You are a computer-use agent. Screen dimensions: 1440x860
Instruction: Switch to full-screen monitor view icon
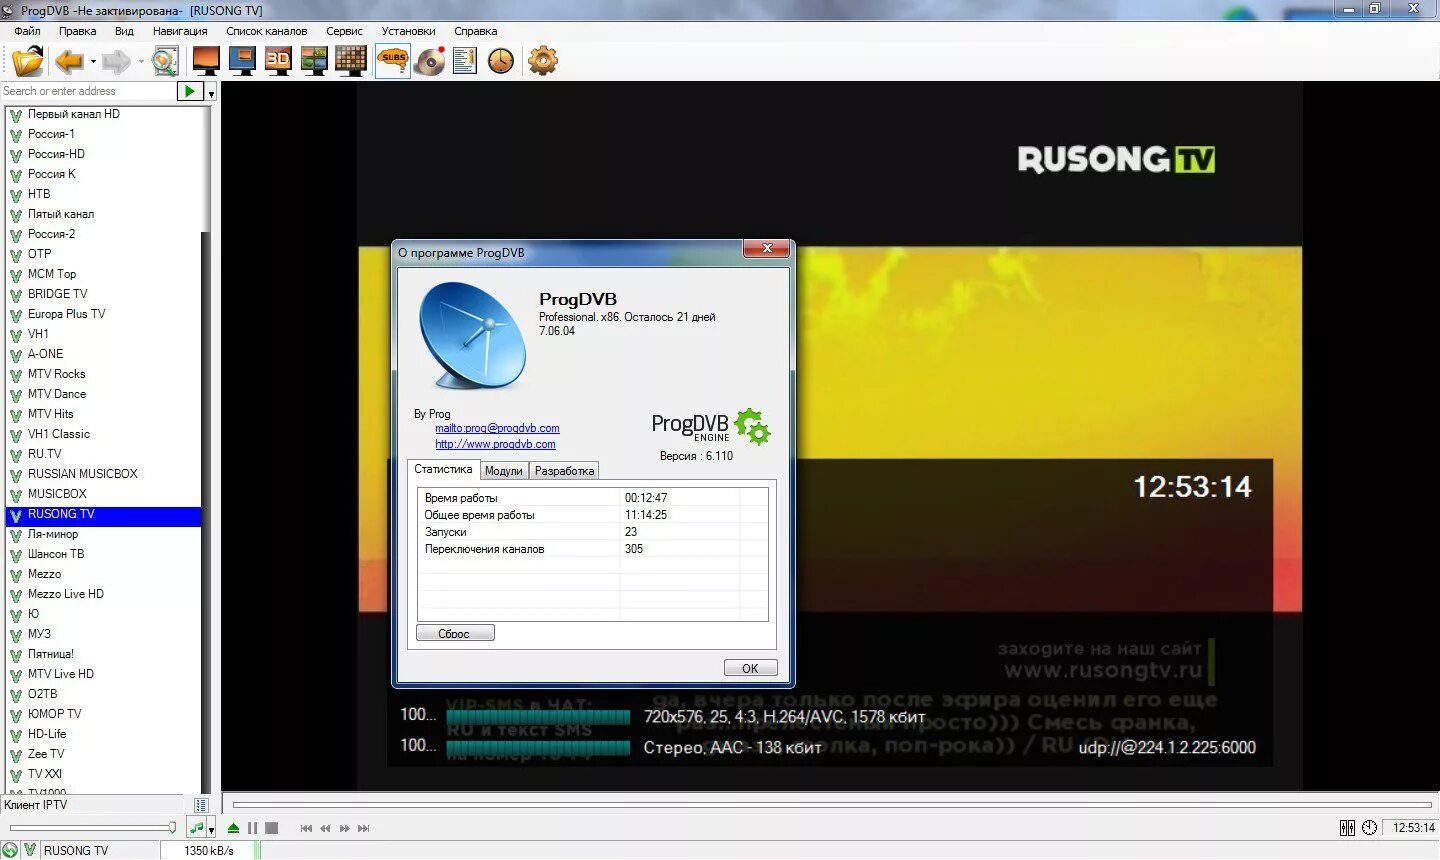pos(206,61)
